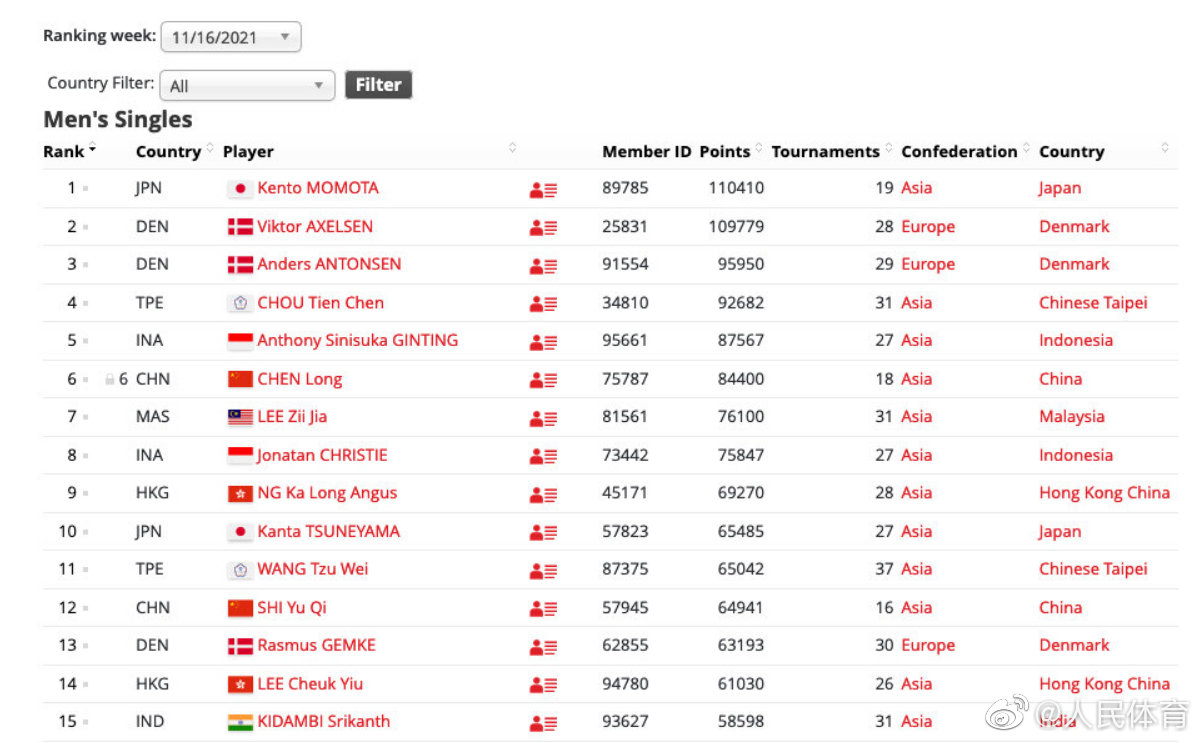Open profile icon for KIDAMBI Srikanth

pos(543,723)
